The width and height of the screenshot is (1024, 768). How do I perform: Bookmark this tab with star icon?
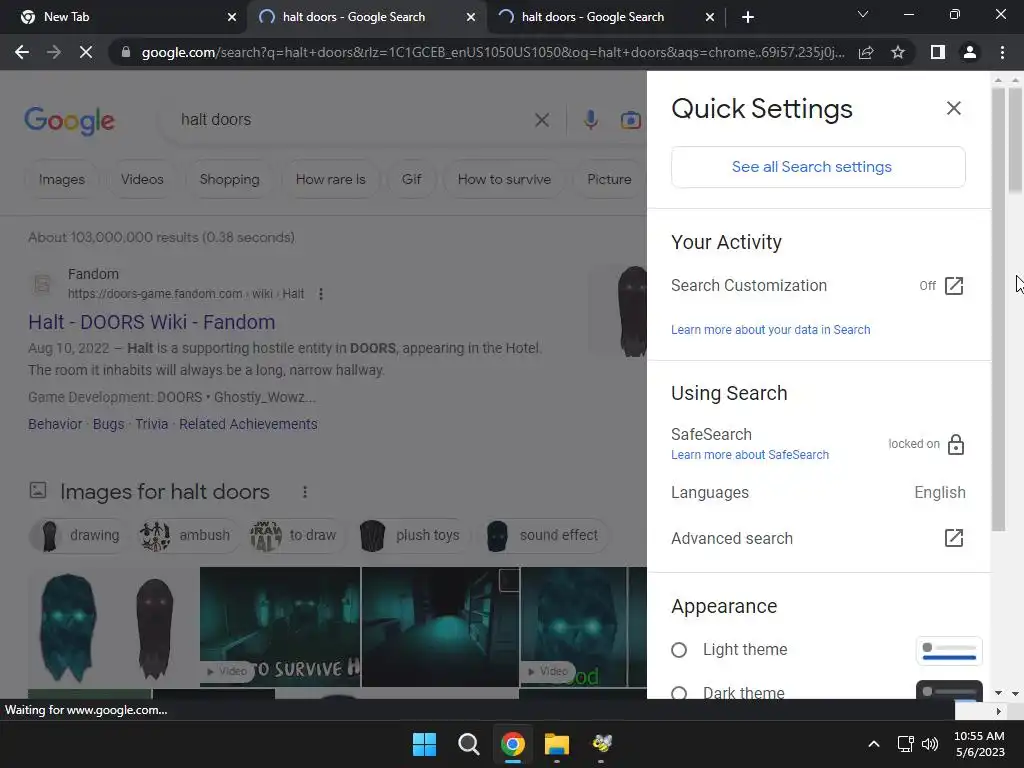[x=898, y=52]
